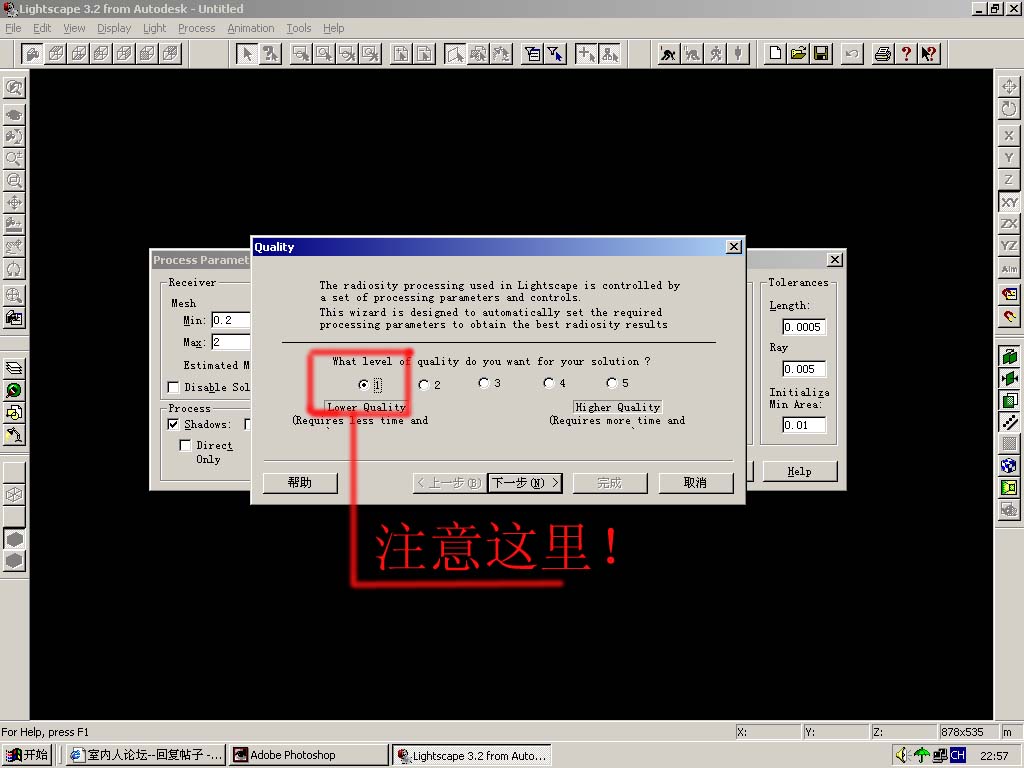Pick quality level 5 radio button
The height and width of the screenshot is (768, 1024).
[612, 383]
